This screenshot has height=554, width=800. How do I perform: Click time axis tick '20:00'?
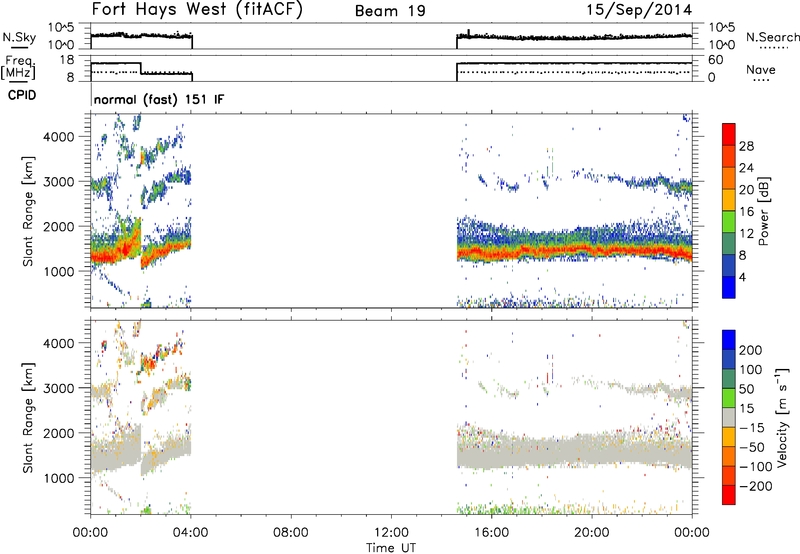pyautogui.click(x=592, y=533)
